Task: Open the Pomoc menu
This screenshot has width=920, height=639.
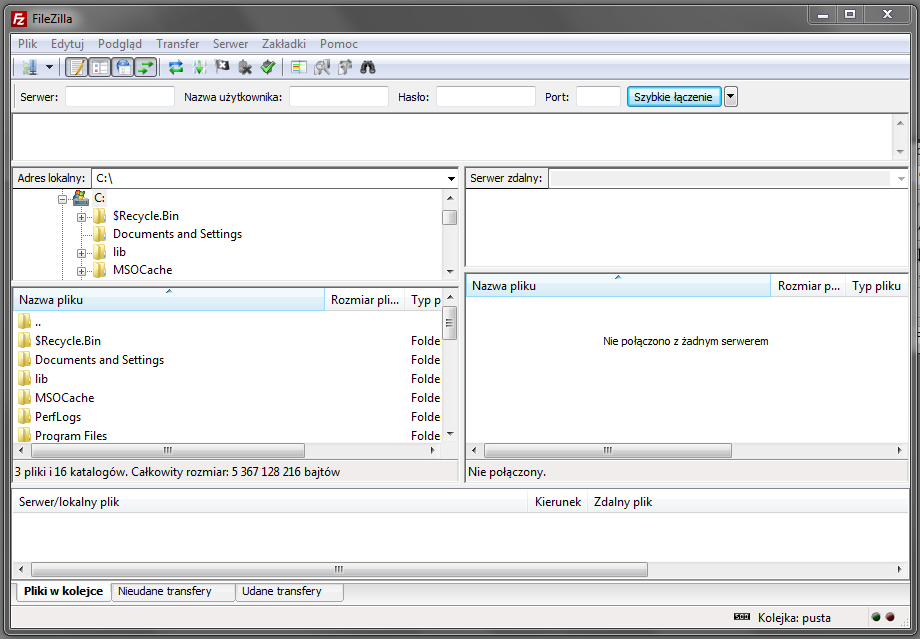Action: pos(339,44)
